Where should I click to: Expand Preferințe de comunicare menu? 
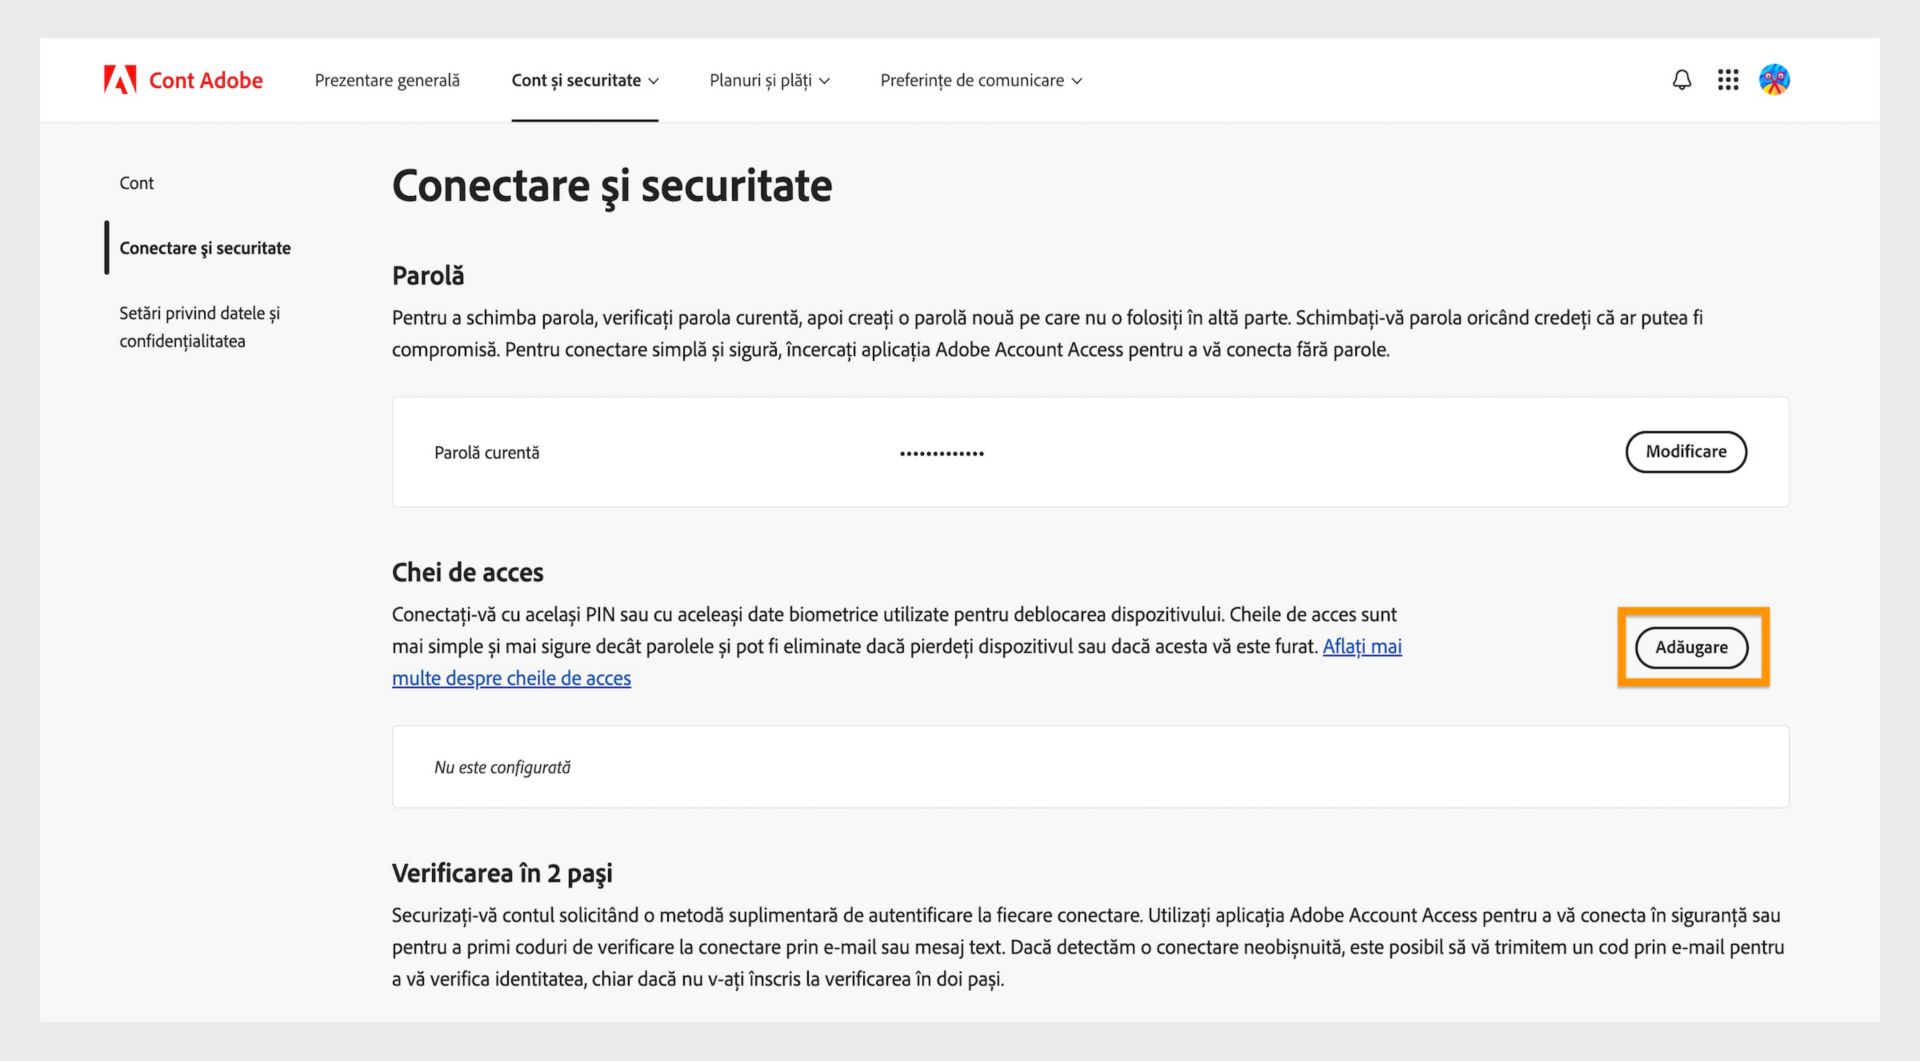click(981, 80)
